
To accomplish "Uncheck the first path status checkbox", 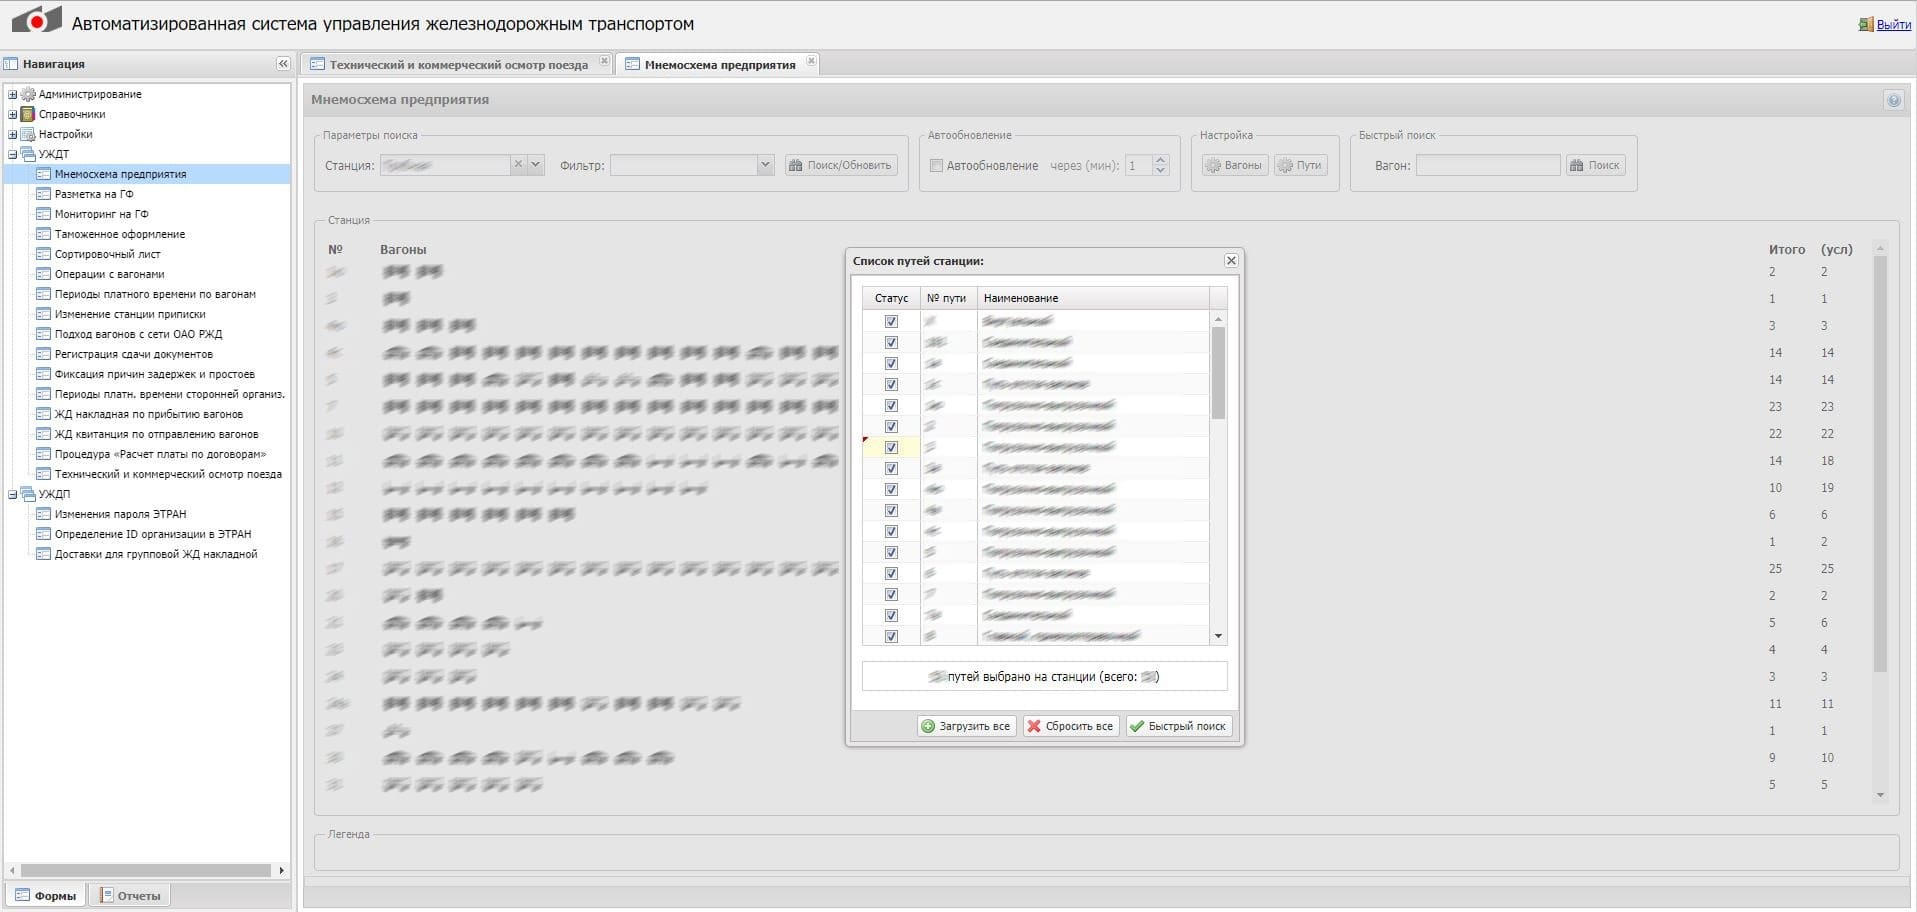I will coord(891,322).
